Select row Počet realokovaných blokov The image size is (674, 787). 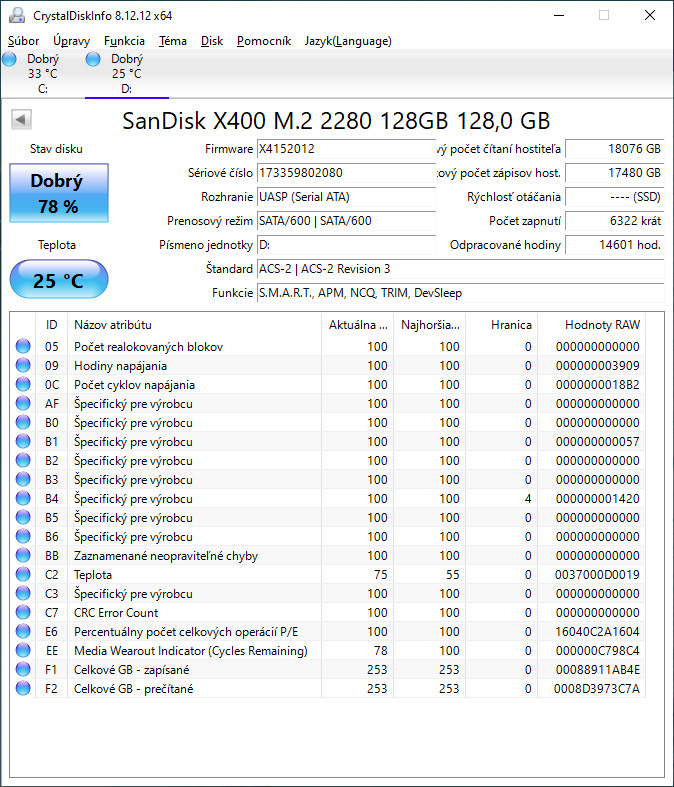(328, 346)
